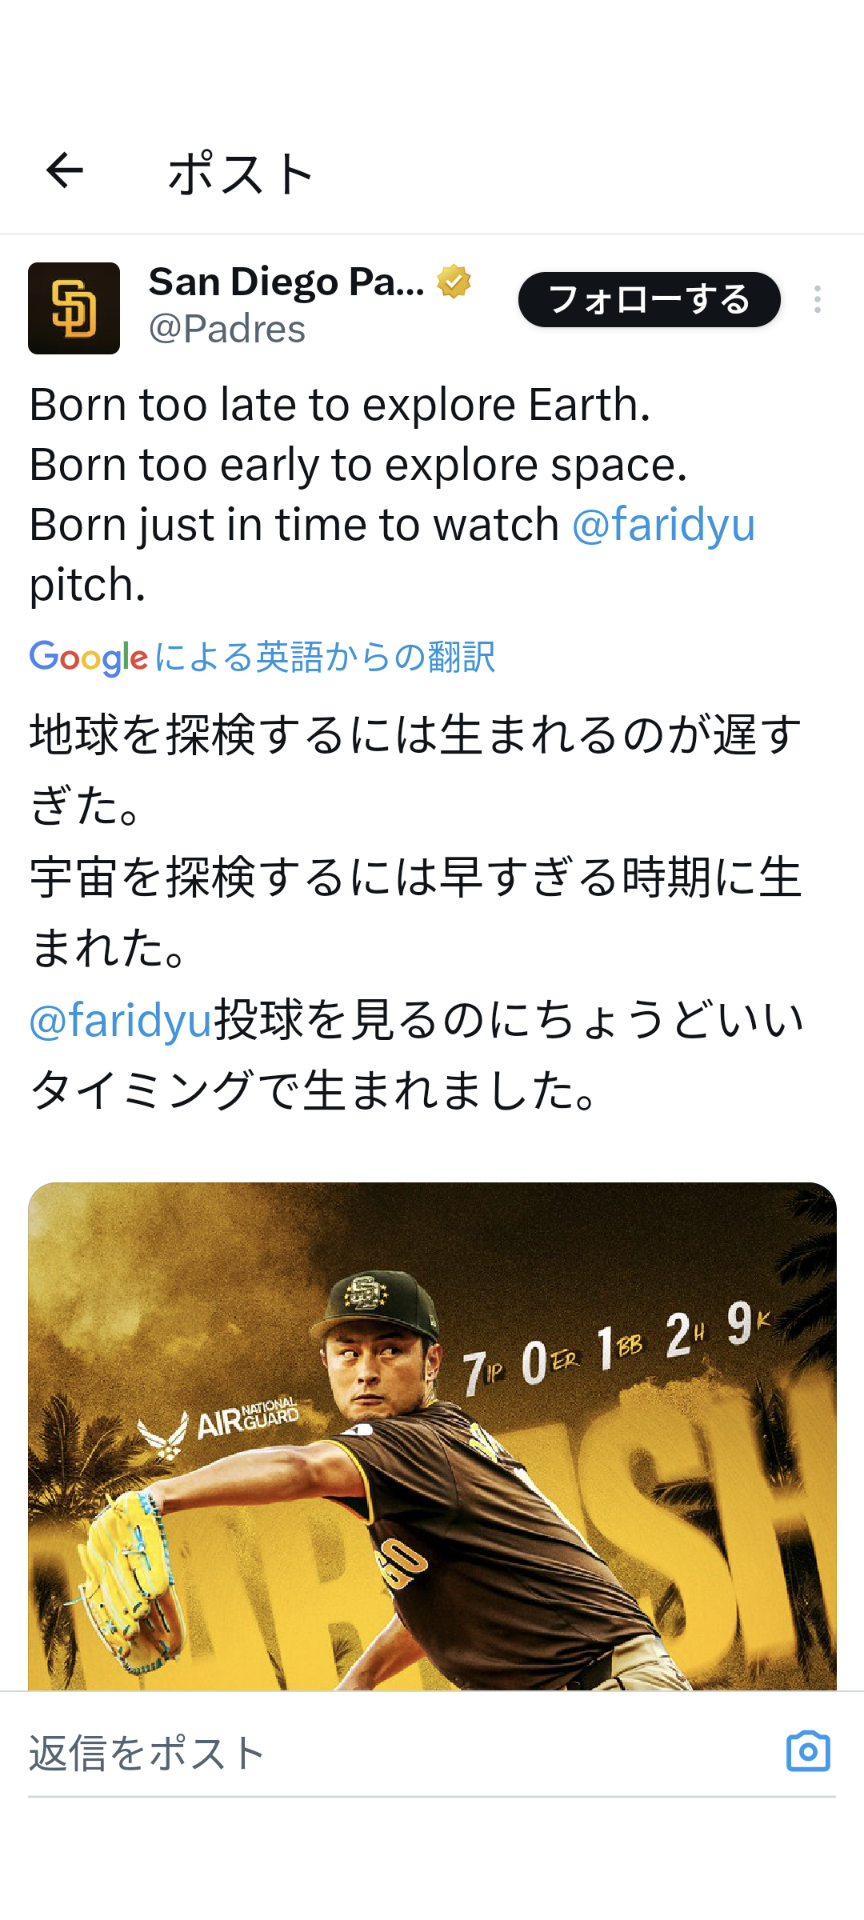Open @faridyu mention in English text
This screenshot has width=864, height=1920.
click(x=663, y=525)
